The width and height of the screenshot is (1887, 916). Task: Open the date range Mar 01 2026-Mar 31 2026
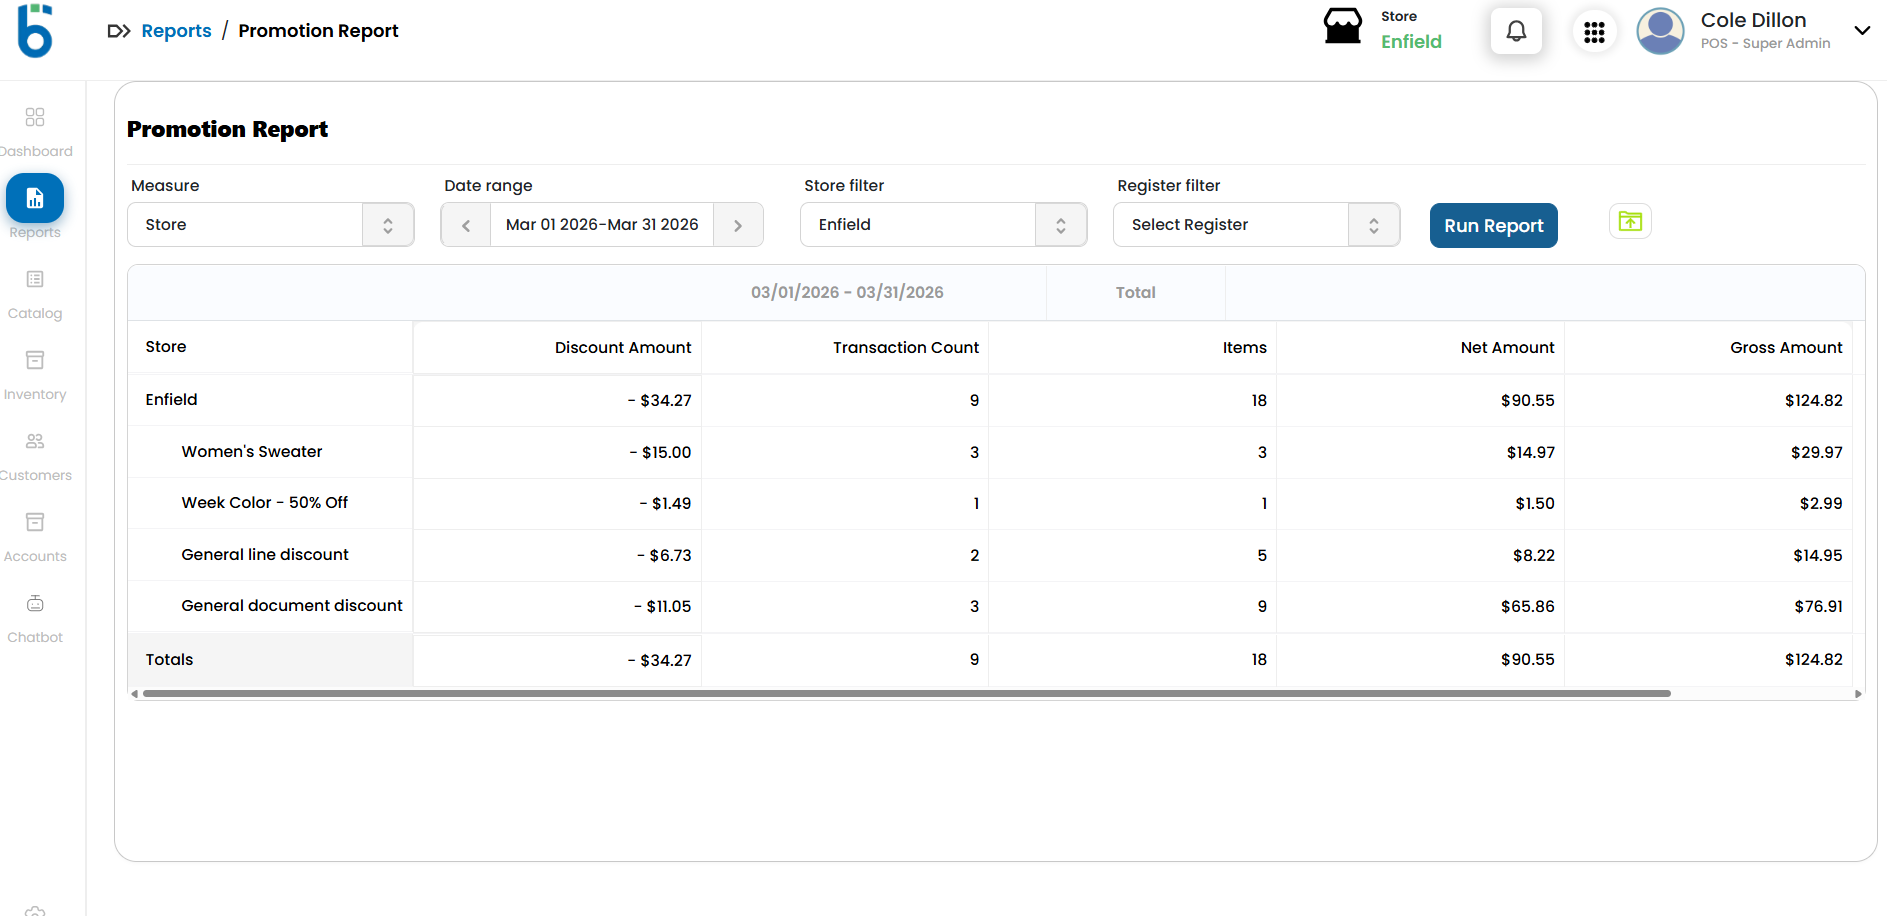pos(602,225)
